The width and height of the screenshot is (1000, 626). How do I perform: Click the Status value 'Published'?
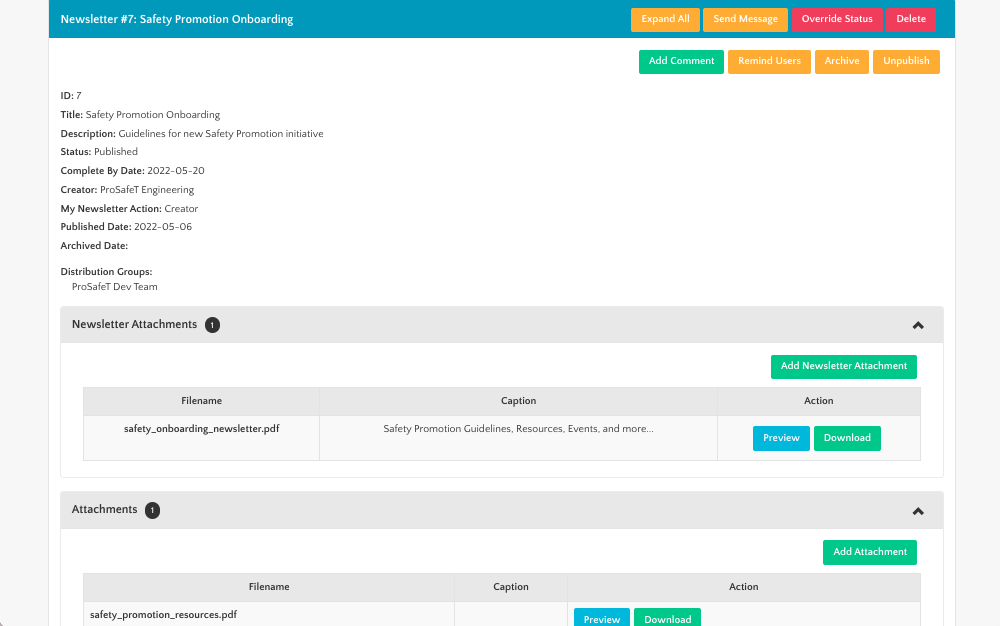click(115, 152)
